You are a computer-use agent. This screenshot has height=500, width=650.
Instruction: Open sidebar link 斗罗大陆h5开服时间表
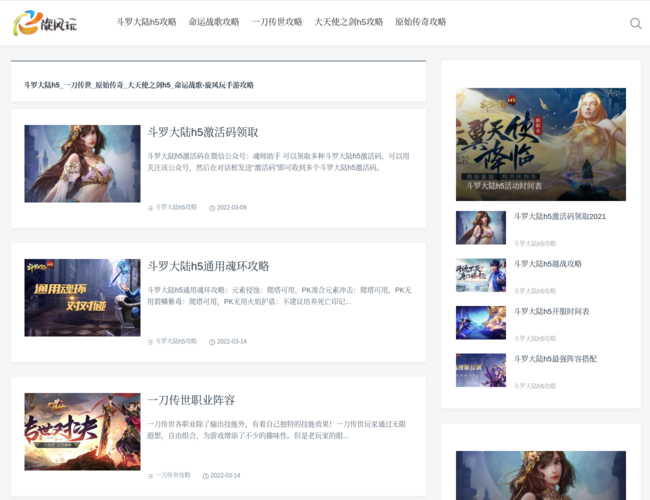click(x=551, y=311)
